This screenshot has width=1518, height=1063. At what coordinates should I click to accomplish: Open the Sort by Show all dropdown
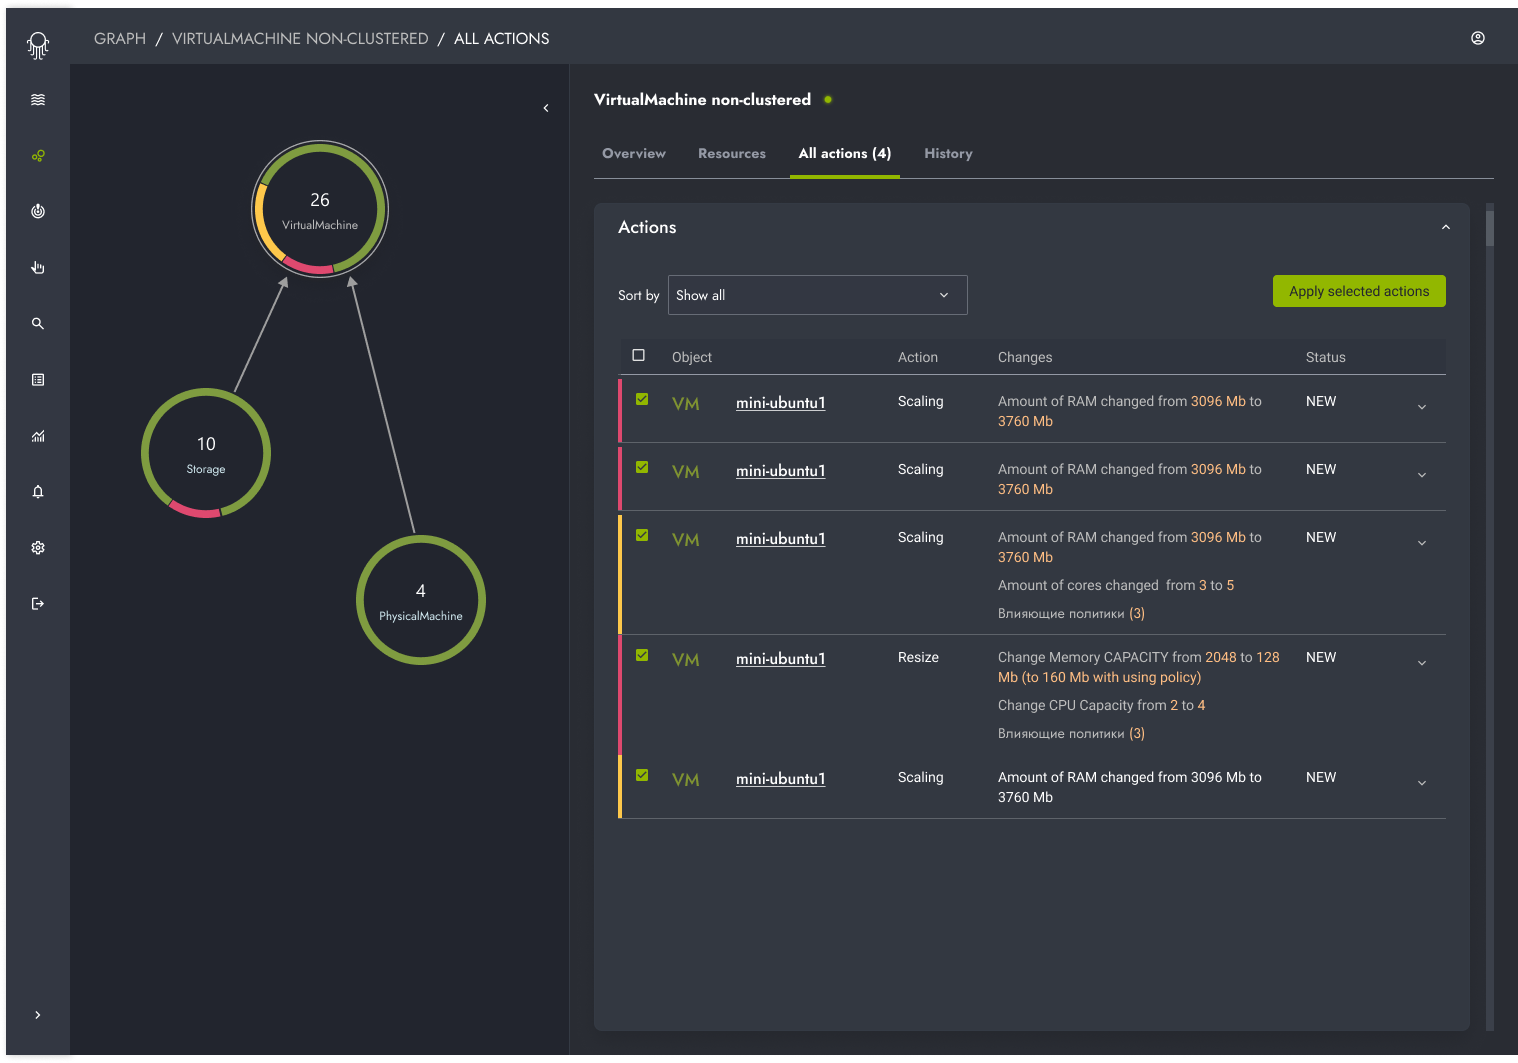tap(818, 295)
